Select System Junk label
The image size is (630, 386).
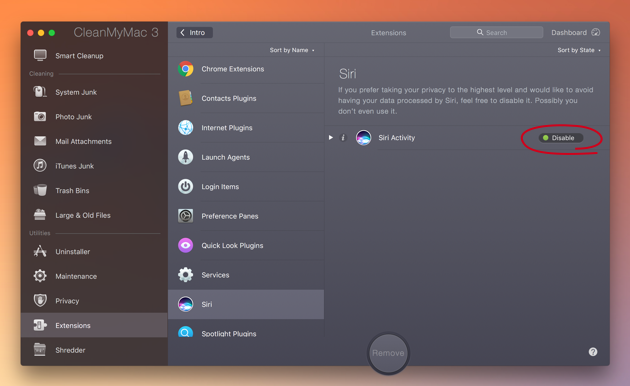[76, 92]
